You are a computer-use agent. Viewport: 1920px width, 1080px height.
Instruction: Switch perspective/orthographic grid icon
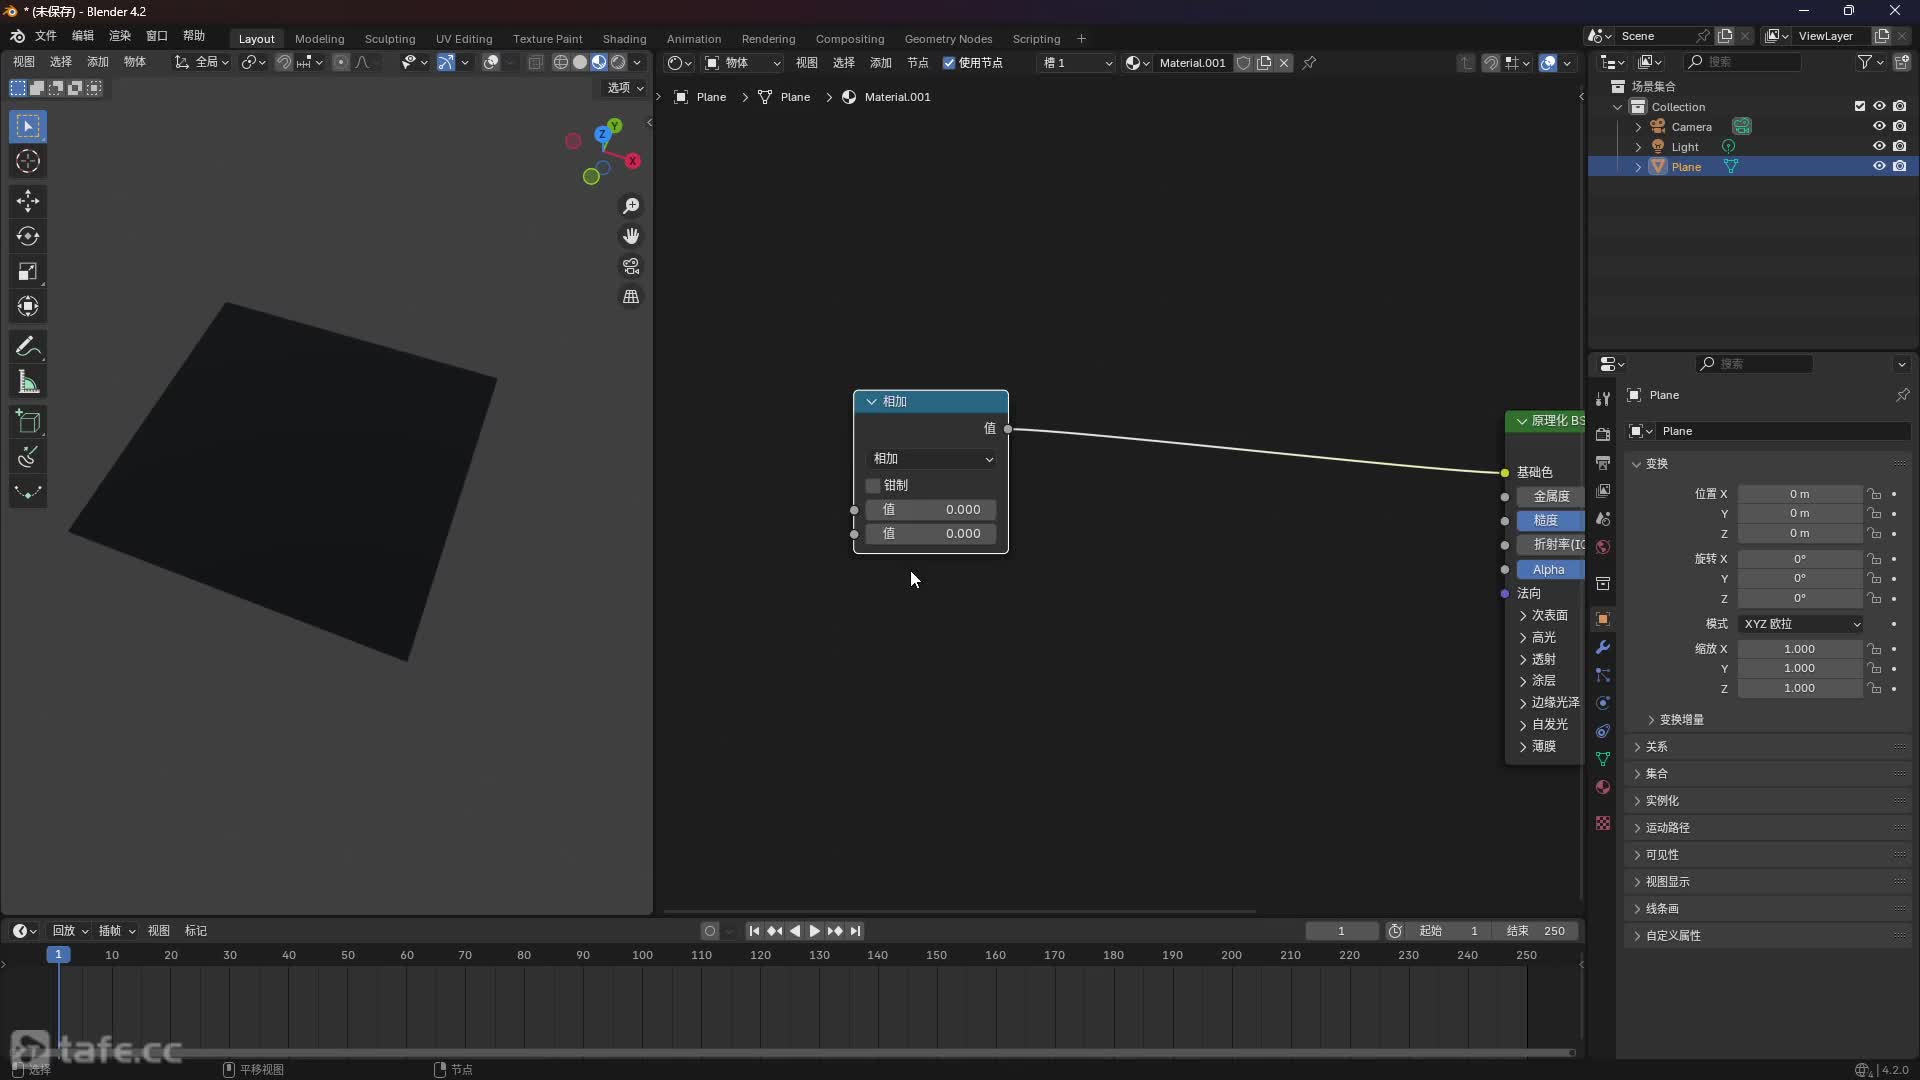tap(631, 297)
